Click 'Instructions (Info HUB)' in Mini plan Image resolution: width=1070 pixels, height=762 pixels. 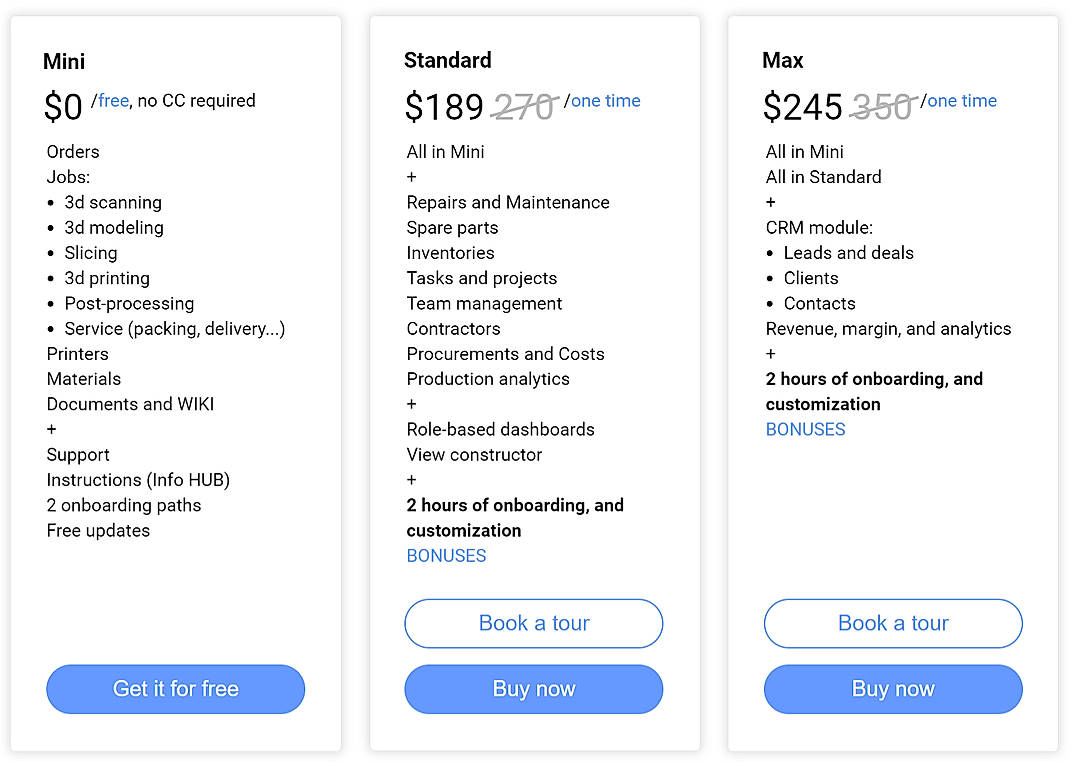137,480
